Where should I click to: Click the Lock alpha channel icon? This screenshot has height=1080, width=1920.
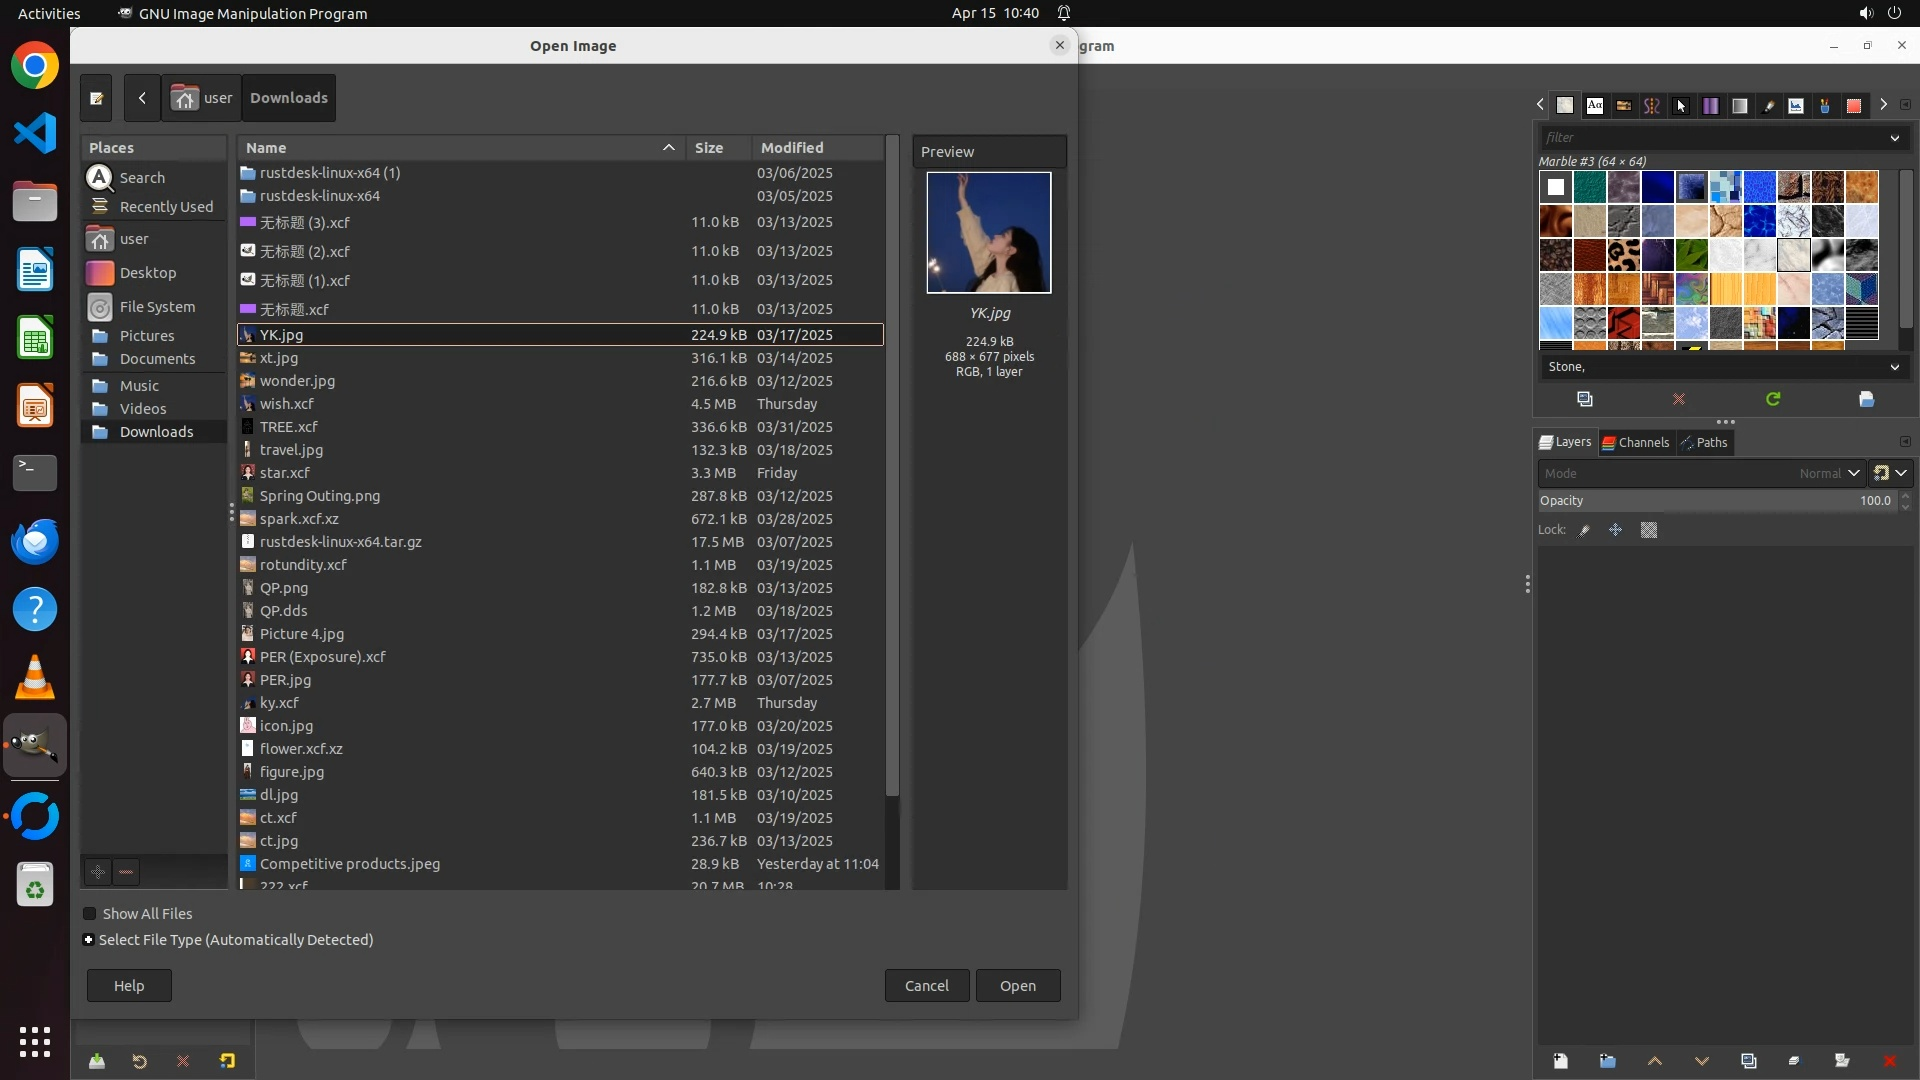(x=1649, y=530)
